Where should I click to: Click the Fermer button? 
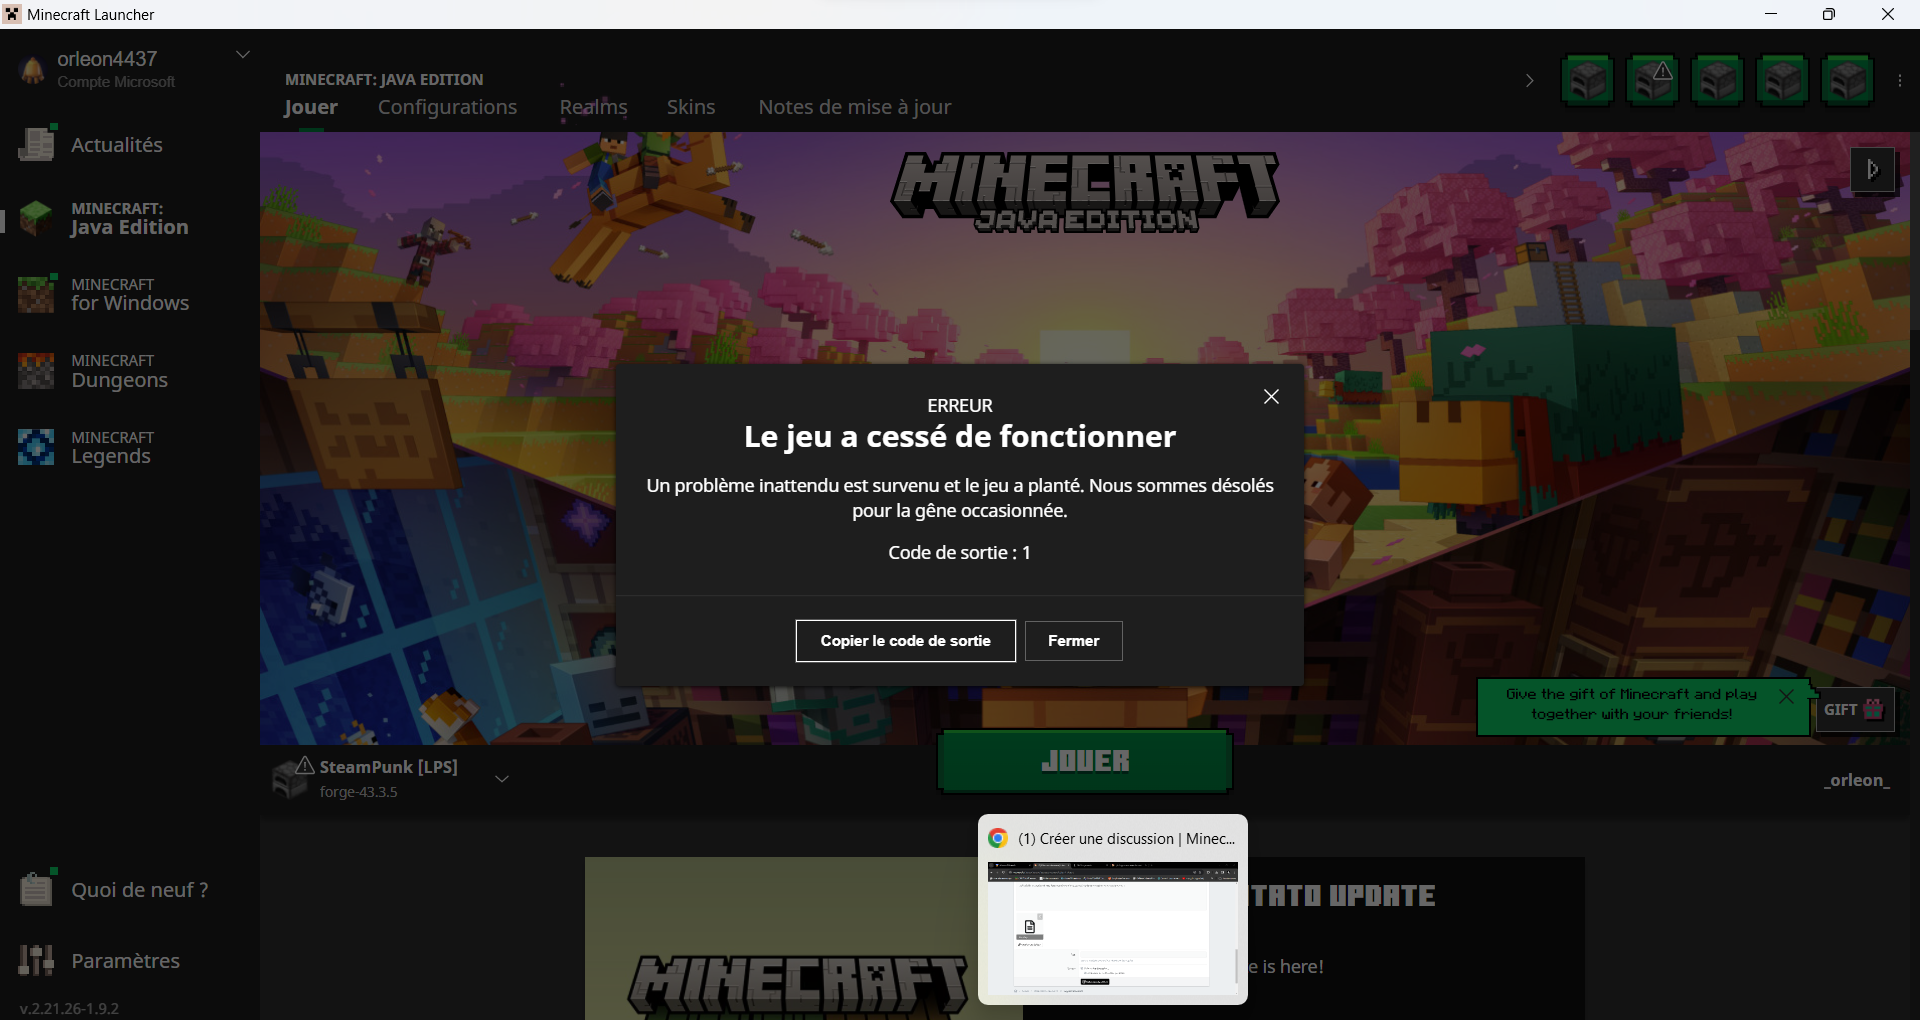(1074, 641)
